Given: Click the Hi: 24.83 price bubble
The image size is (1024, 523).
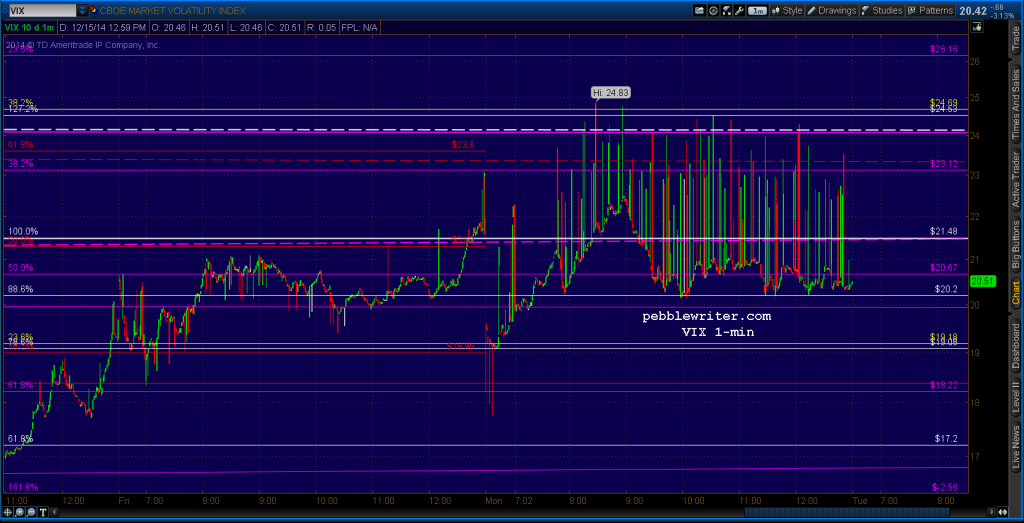Looking at the screenshot, I should (610, 92).
